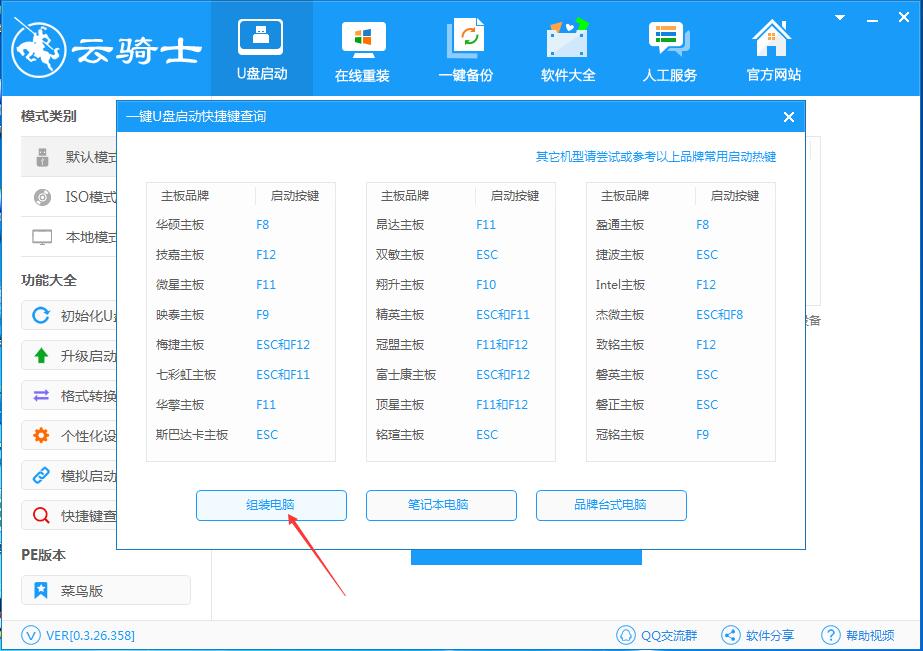Click the 翔升主板 row
923x651 pixels.
[x=460, y=285]
